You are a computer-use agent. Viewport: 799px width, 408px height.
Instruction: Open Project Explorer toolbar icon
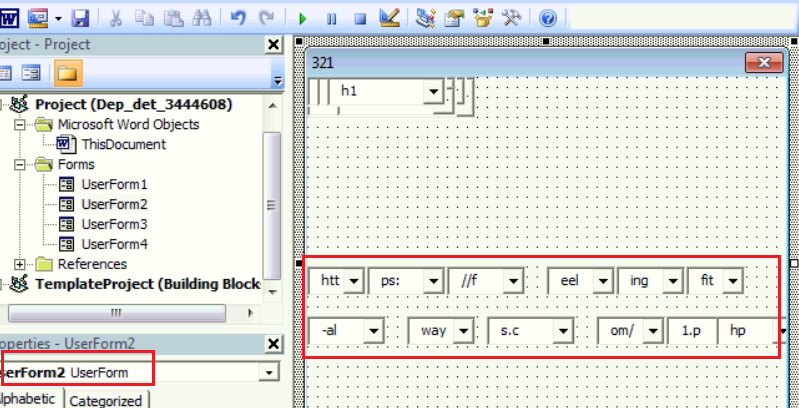click(425, 19)
